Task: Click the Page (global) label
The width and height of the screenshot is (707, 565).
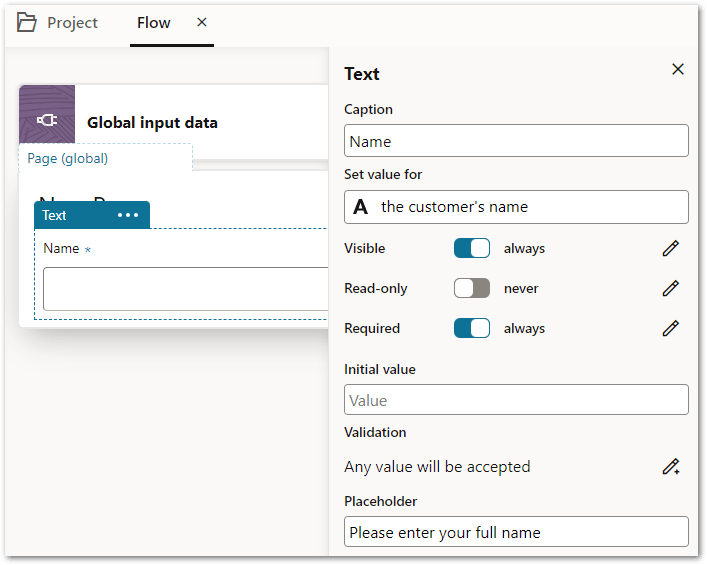Action: point(68,158)
